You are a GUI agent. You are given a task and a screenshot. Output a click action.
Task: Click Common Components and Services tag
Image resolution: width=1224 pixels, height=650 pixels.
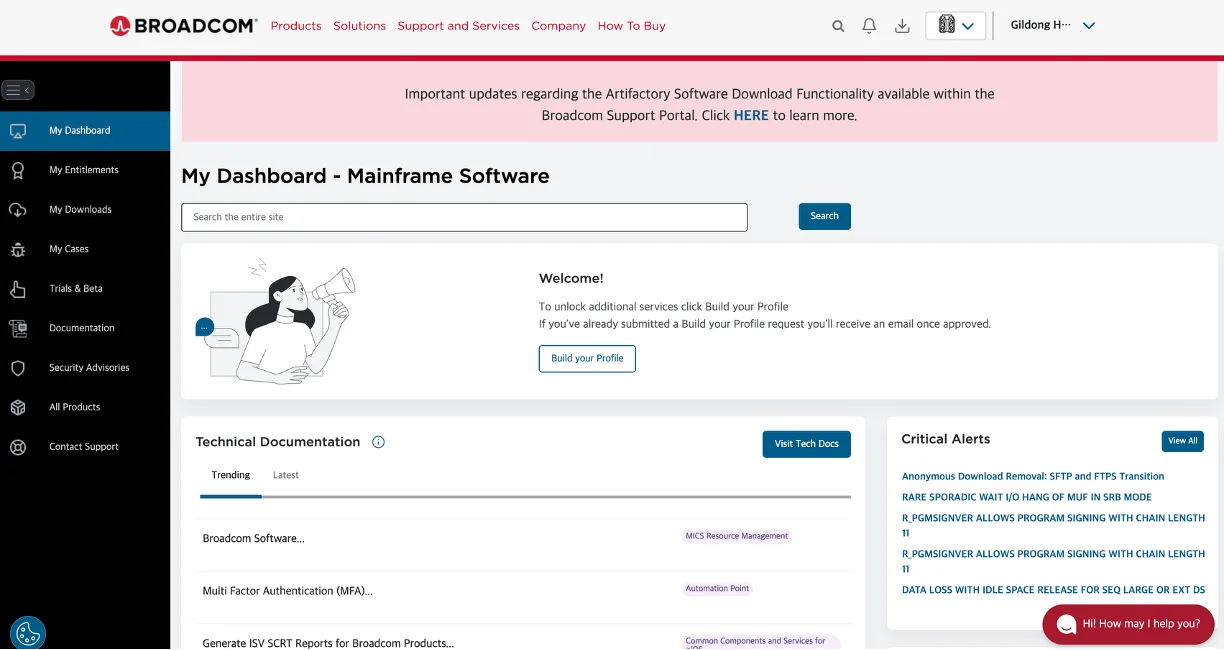pyautogui.click(x=760, y=642)
